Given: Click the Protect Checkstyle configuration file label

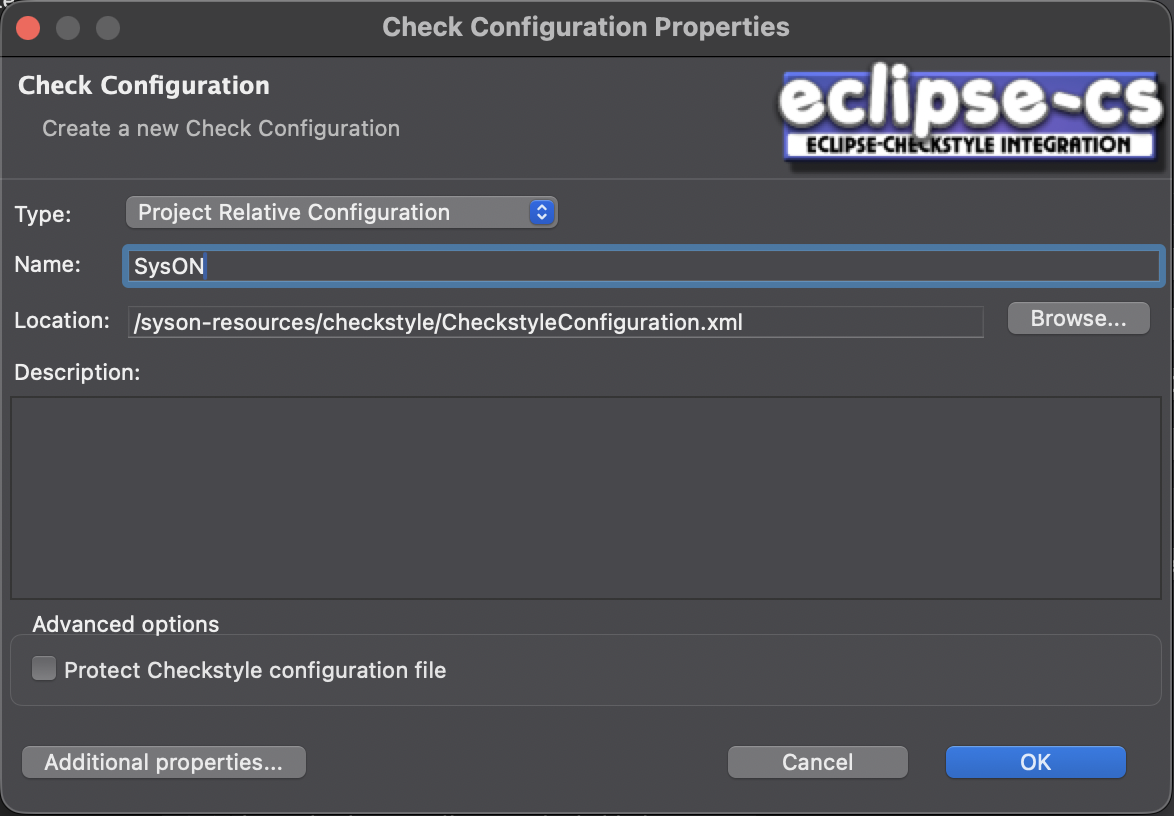Looking at the screenshot, I should click(255, 671).
